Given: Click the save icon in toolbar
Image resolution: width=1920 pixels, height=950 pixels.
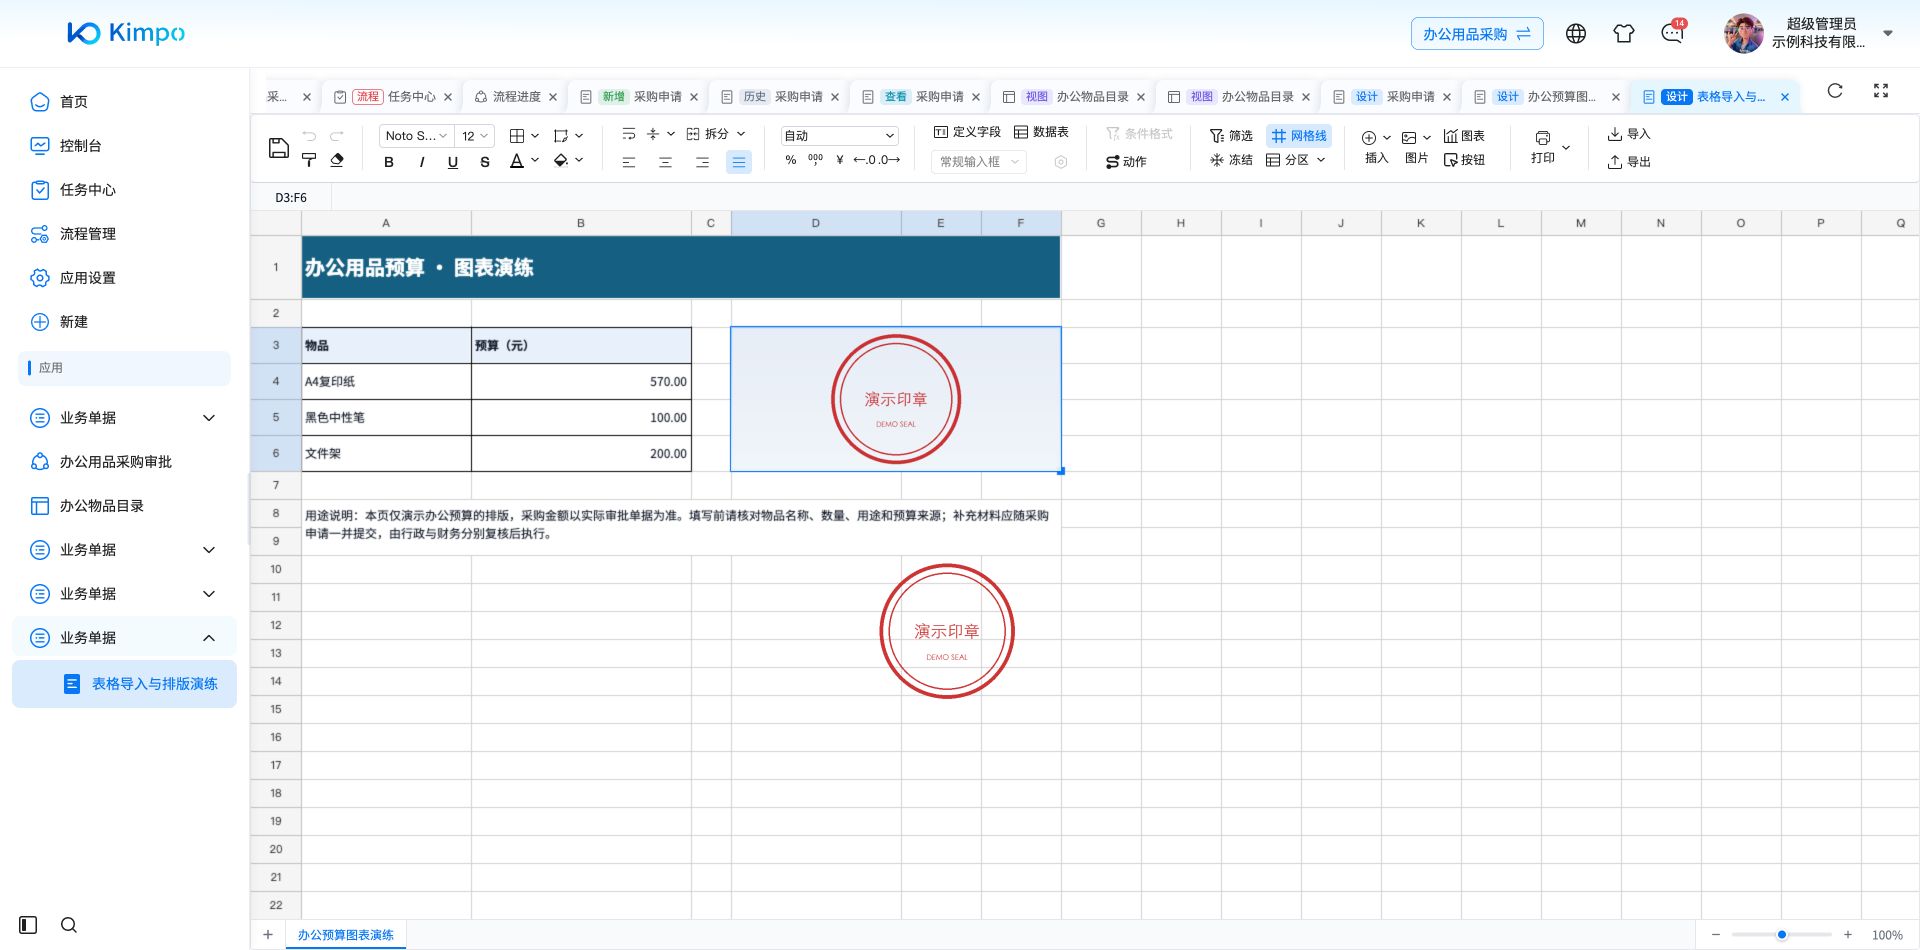Looking at the screenshot, I should 279,148.
